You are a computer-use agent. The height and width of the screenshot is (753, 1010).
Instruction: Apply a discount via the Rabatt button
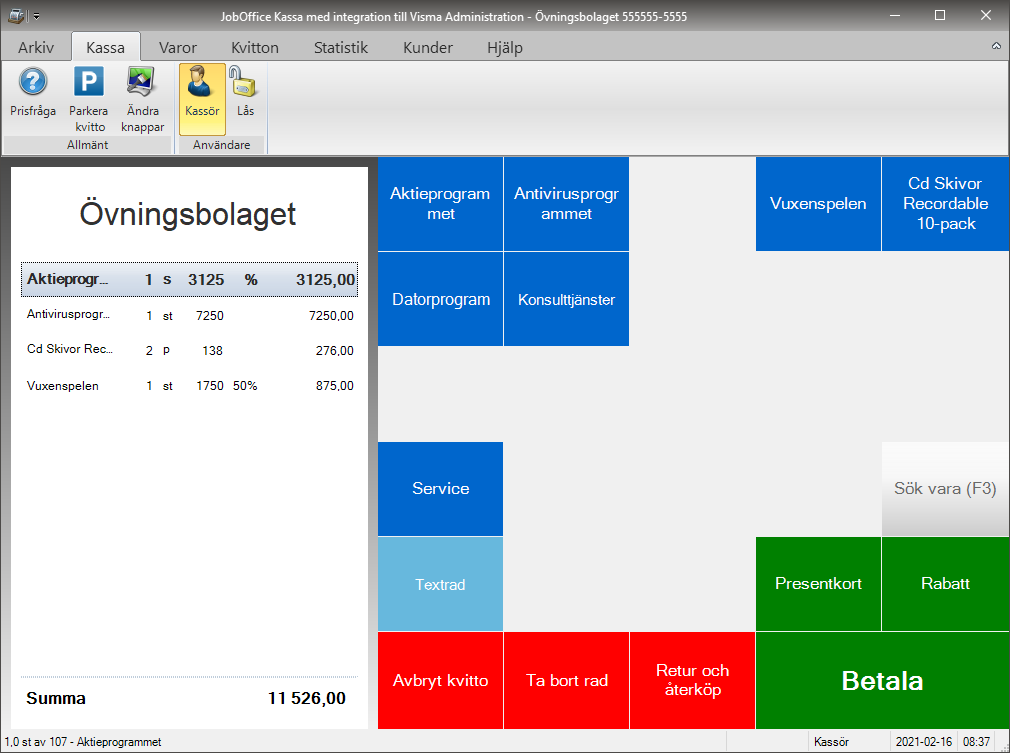(944, 584)
